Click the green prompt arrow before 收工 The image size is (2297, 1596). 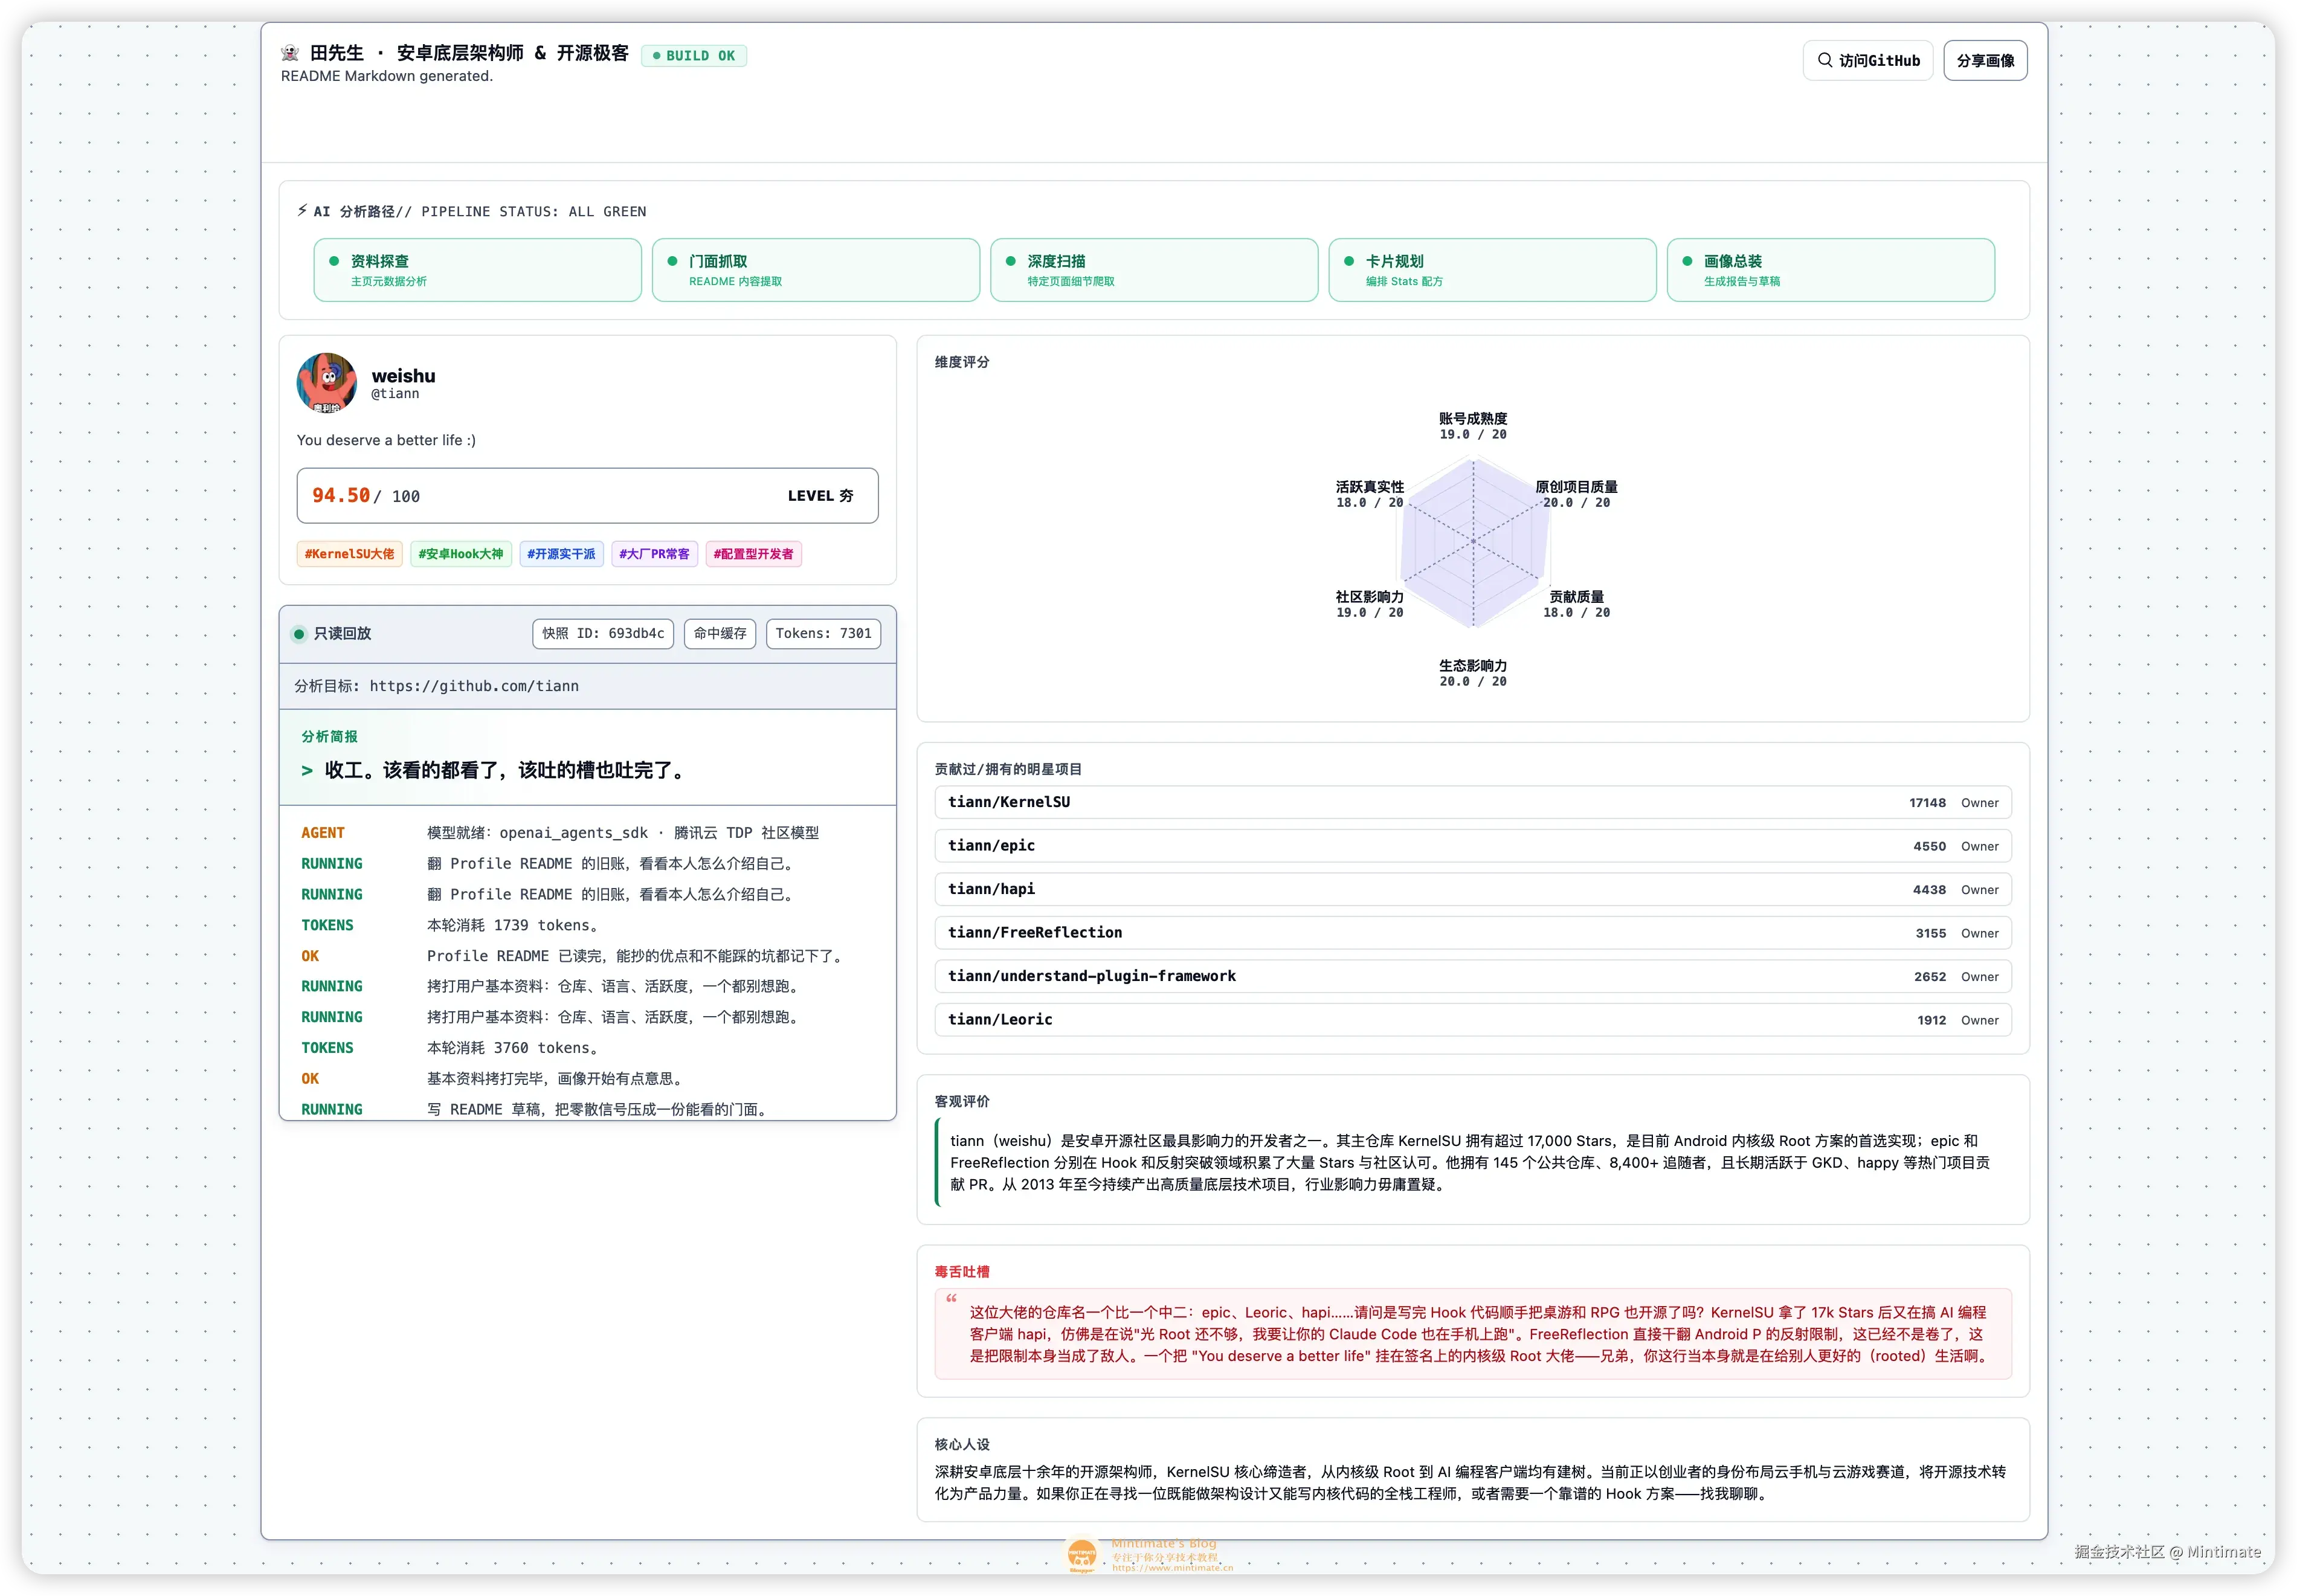[307, 770]
